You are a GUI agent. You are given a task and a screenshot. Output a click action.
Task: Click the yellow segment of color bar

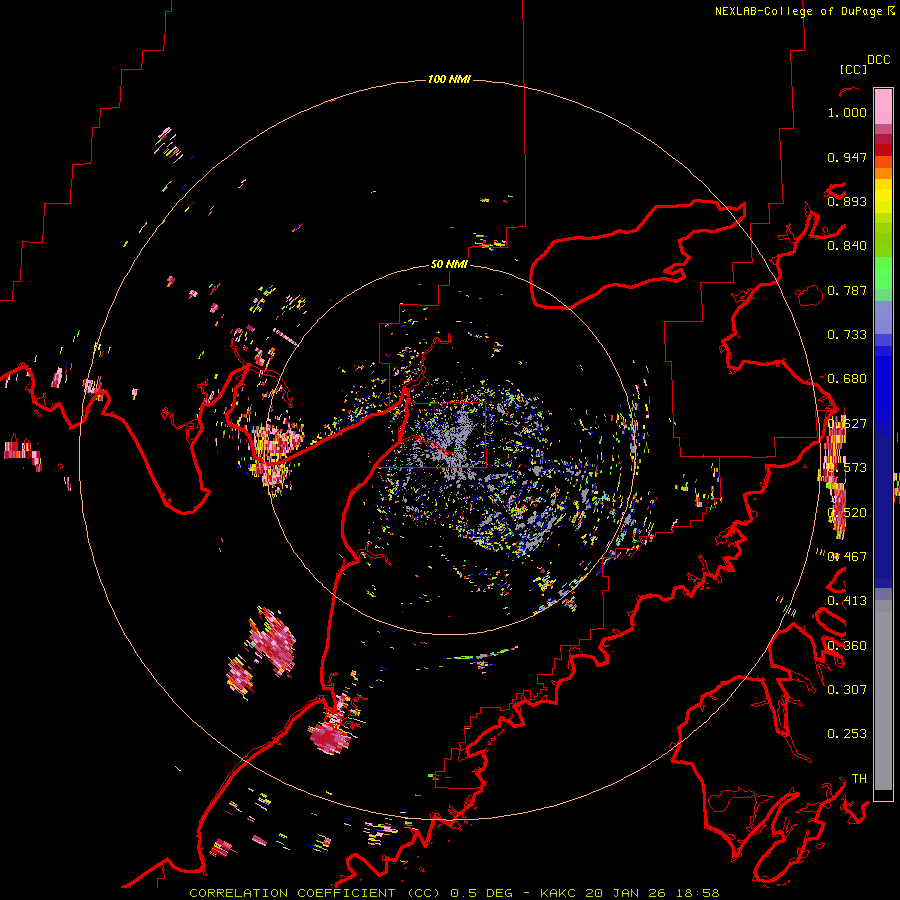(x=883, y=197)
